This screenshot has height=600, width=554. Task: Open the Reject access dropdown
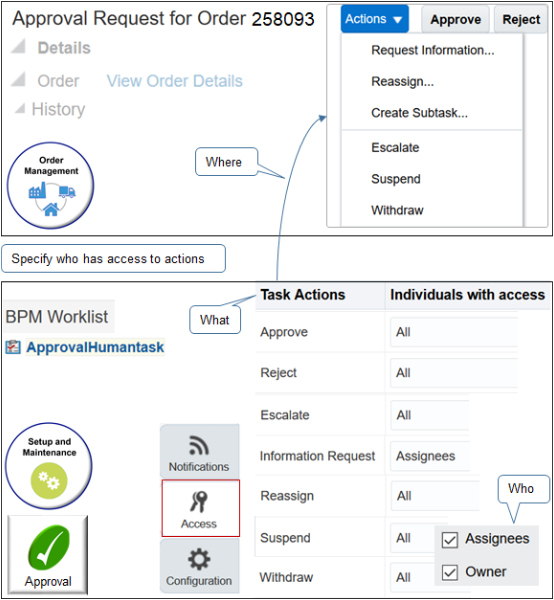click(454, 373)
